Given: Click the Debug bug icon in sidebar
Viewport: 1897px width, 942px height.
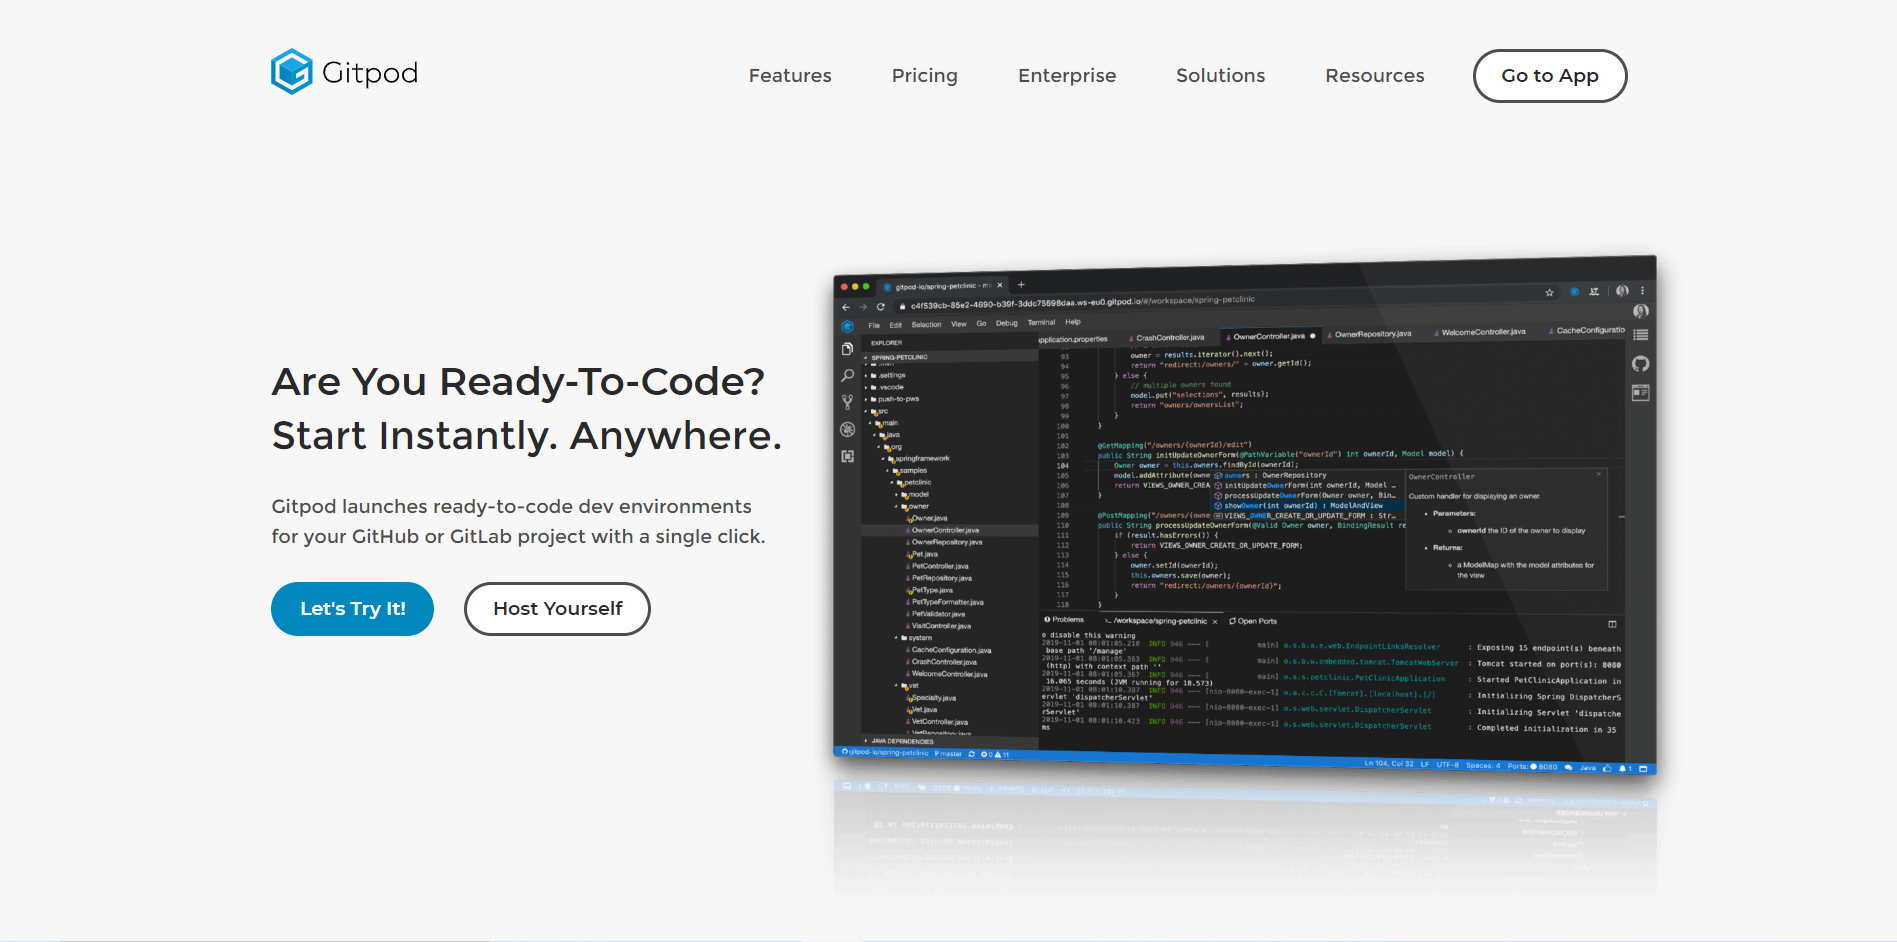Looking at the screenshot, I should pos(847,429).
